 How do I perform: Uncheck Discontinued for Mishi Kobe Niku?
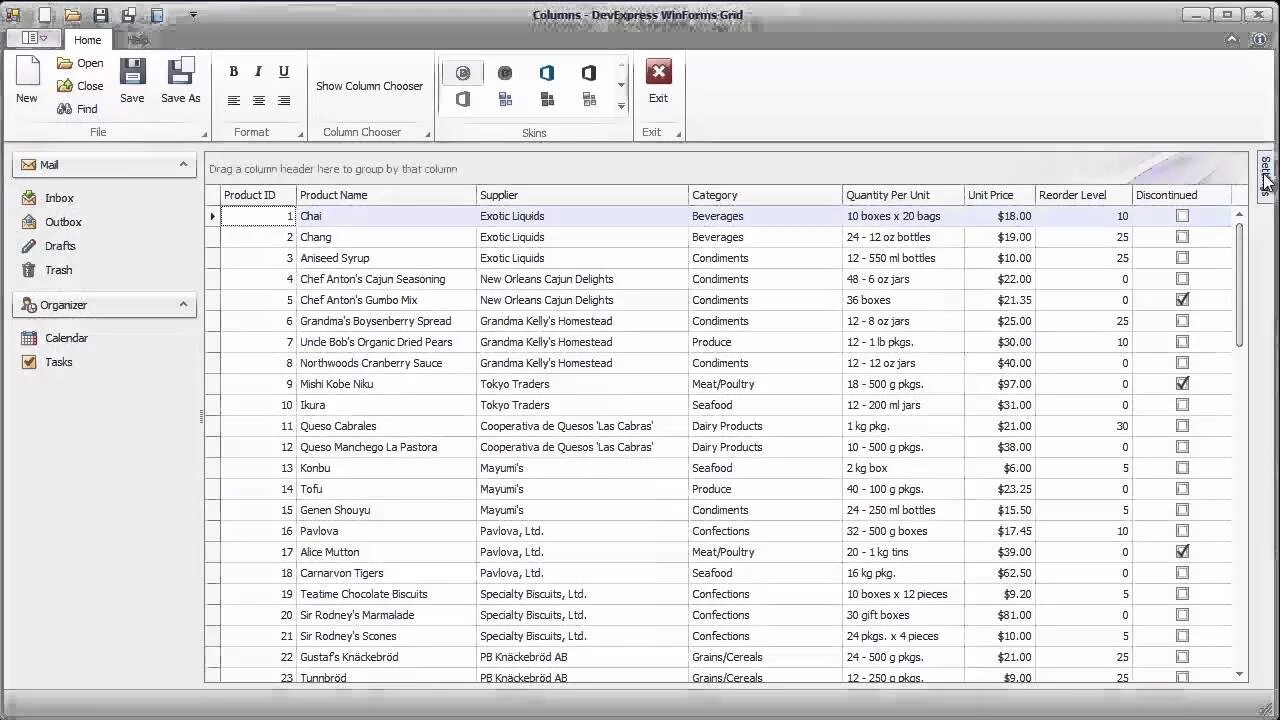pos(1182,384)
